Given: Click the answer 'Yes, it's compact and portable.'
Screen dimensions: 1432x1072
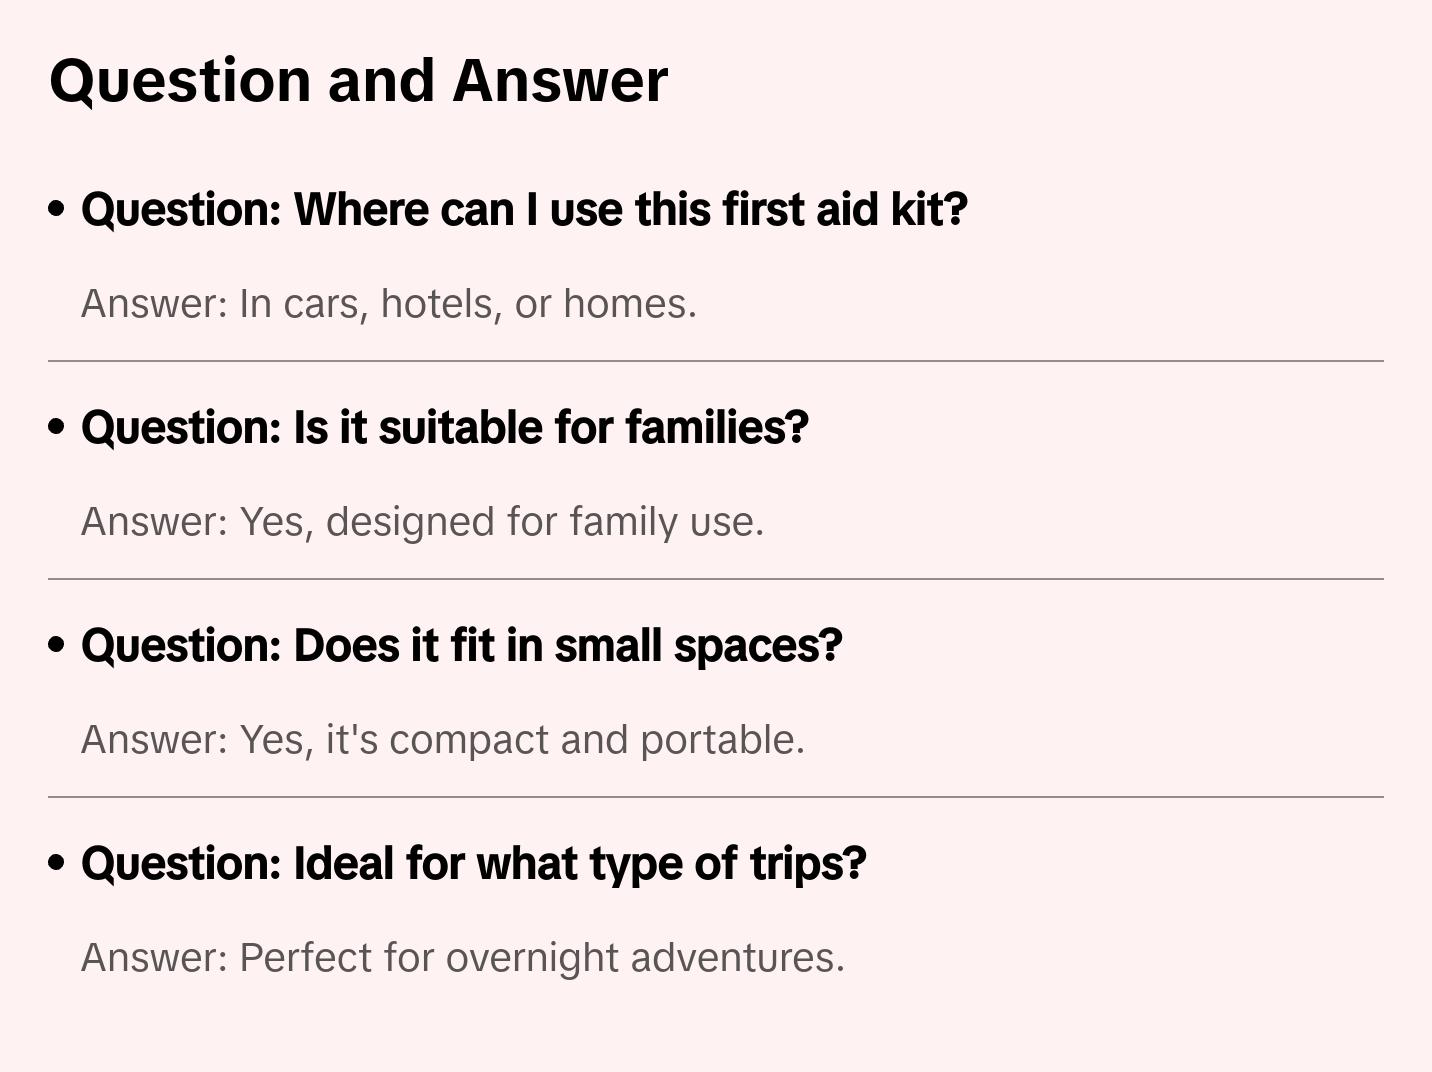Looking at the screenshot, I should tap(442, 740).
